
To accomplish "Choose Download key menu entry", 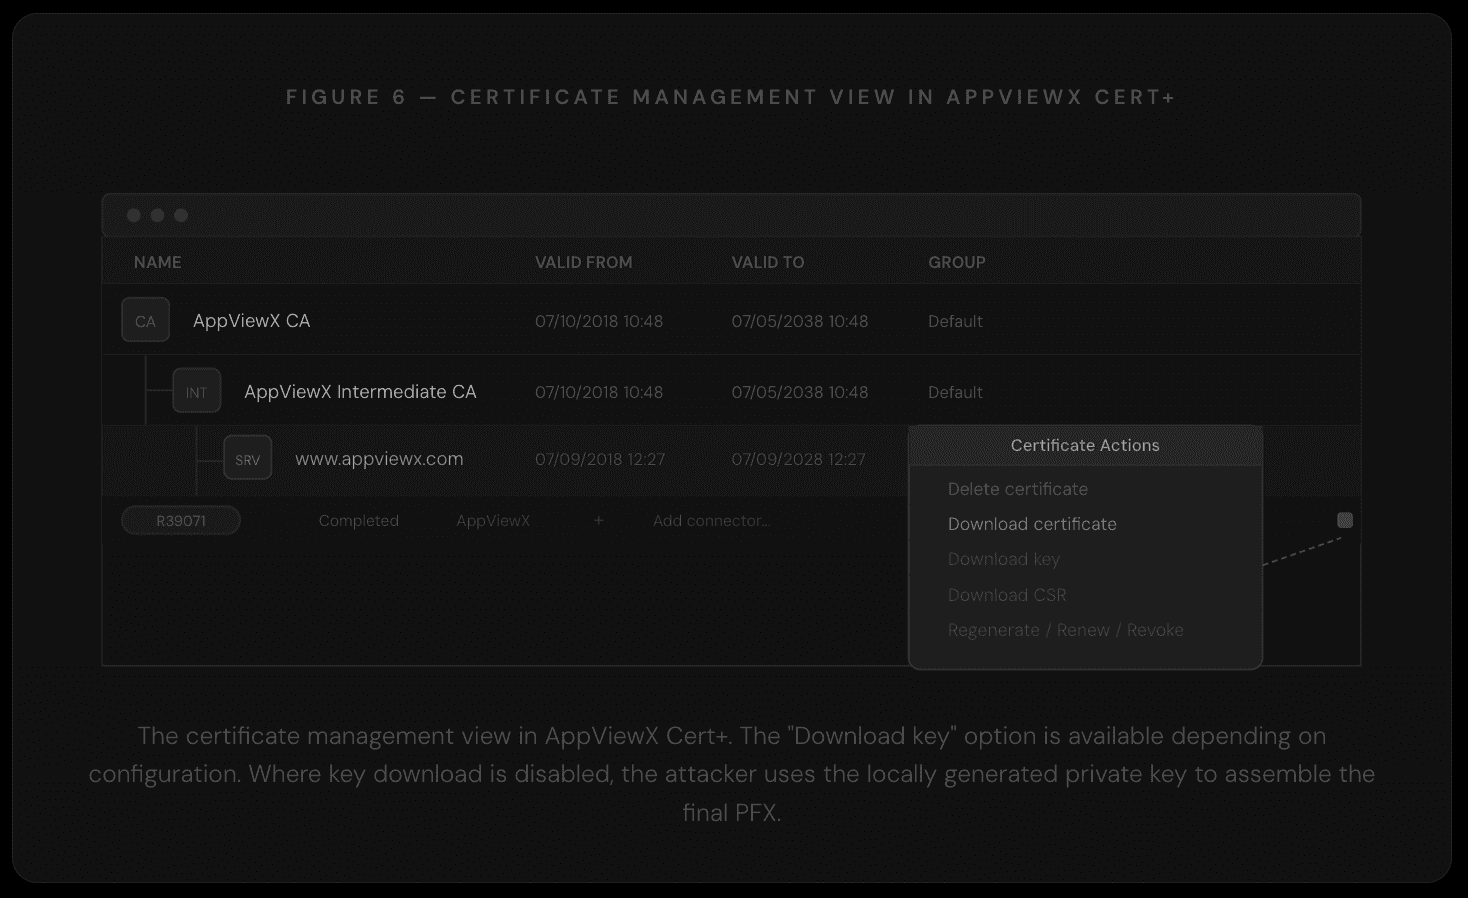I will click(x=1004, y=559).
